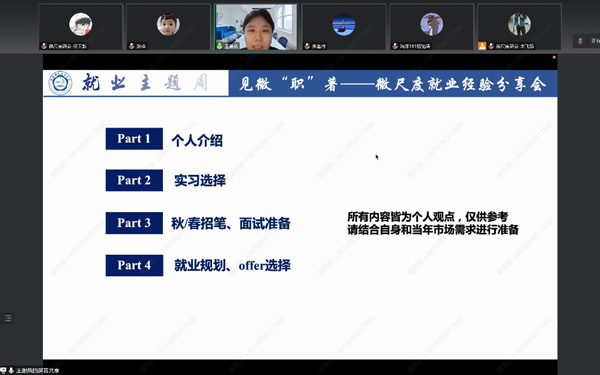Select the Tom cat avatar participant tile
600x375 pixels.
432,27
